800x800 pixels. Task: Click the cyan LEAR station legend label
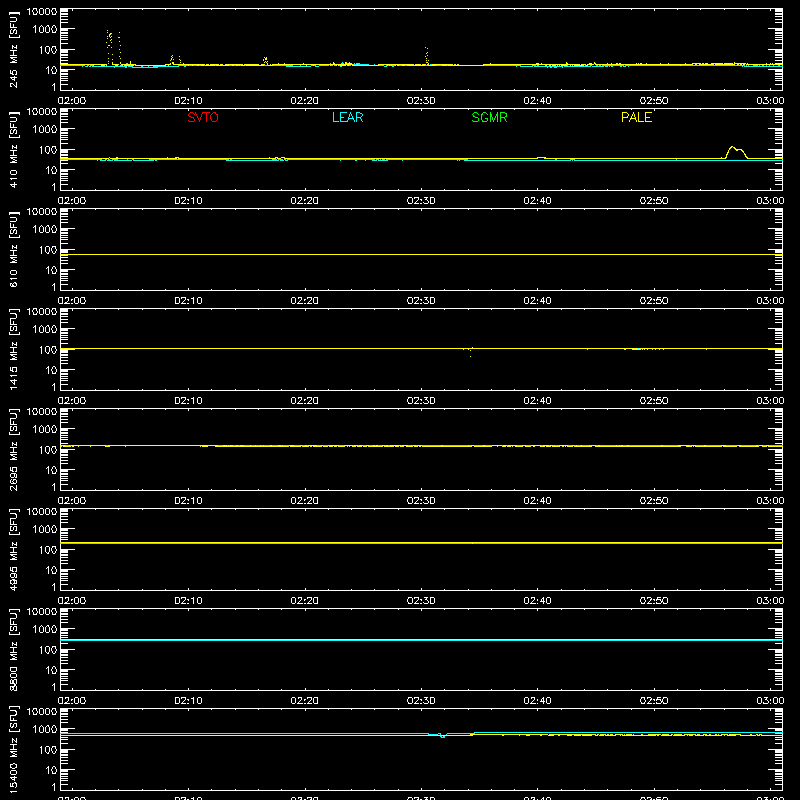tap(347, 117)
